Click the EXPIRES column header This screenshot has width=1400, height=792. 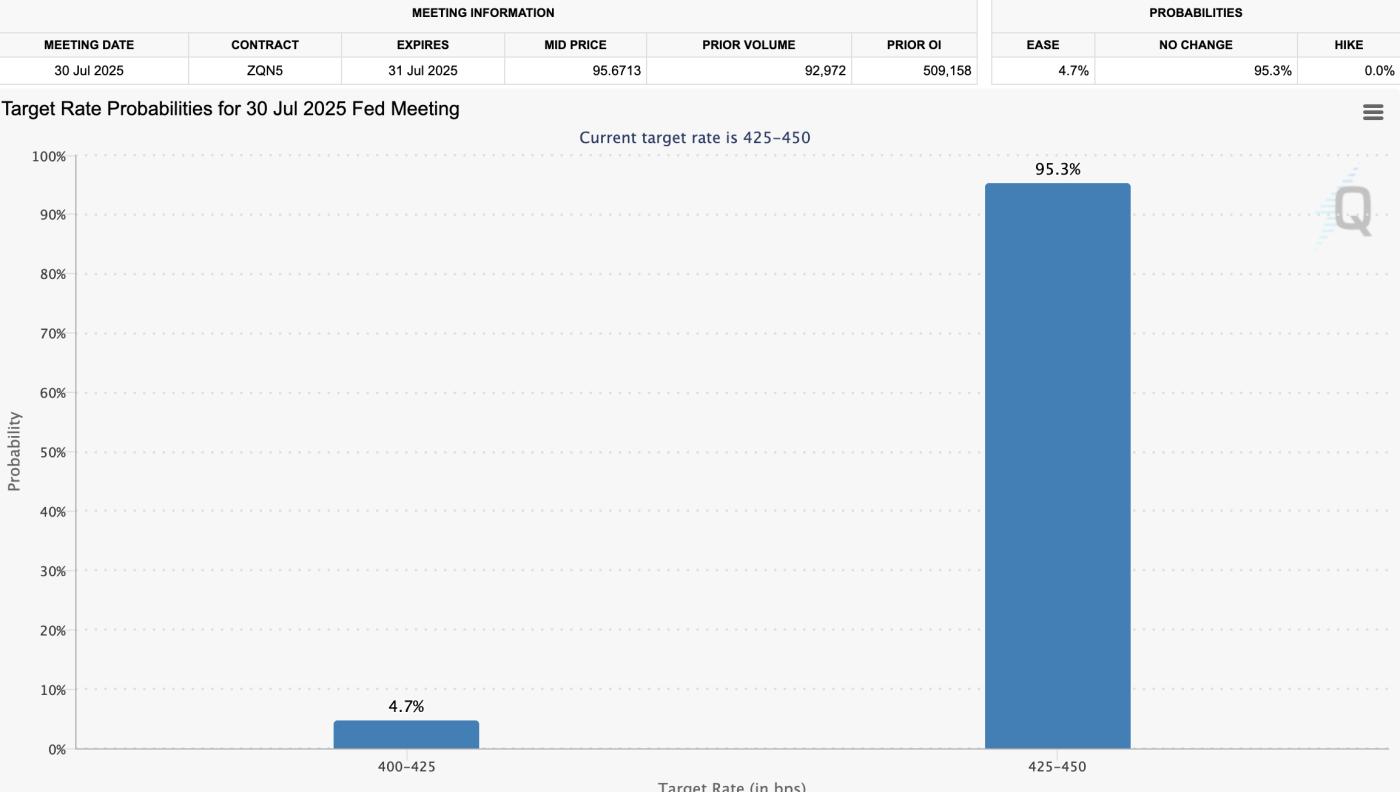click(x=425, y=44)
